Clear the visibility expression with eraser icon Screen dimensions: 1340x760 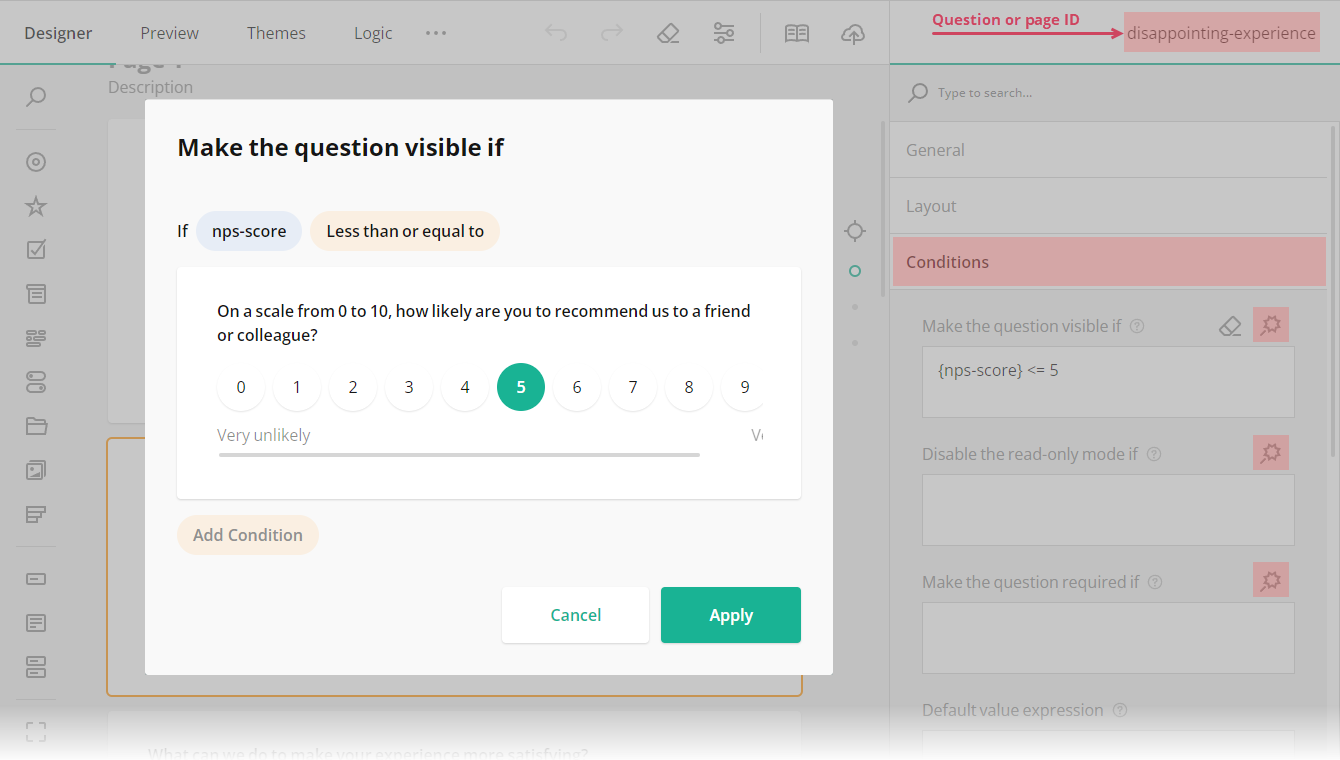[x=1230, y=324]
